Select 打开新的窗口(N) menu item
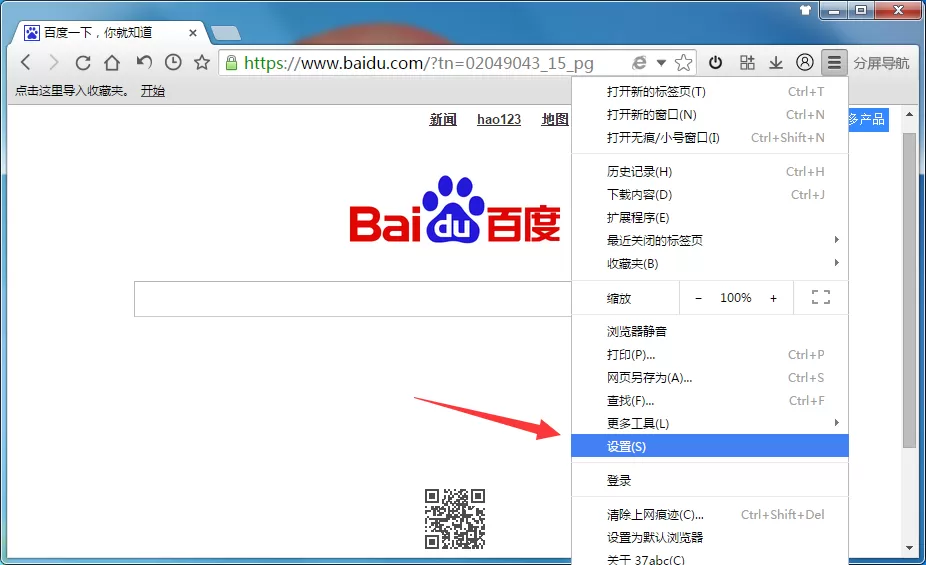This screenshot has height=565, width=926. (709, 115)
